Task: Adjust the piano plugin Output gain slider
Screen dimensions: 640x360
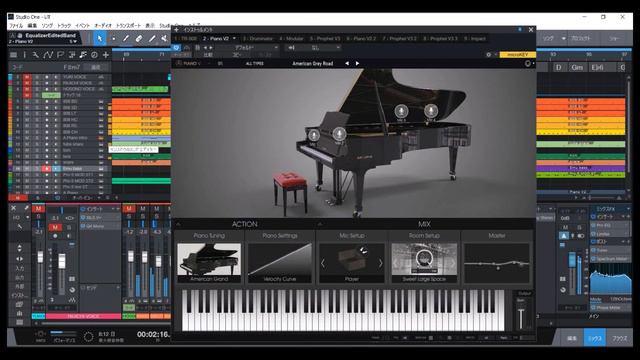Action: pos(521,318)
